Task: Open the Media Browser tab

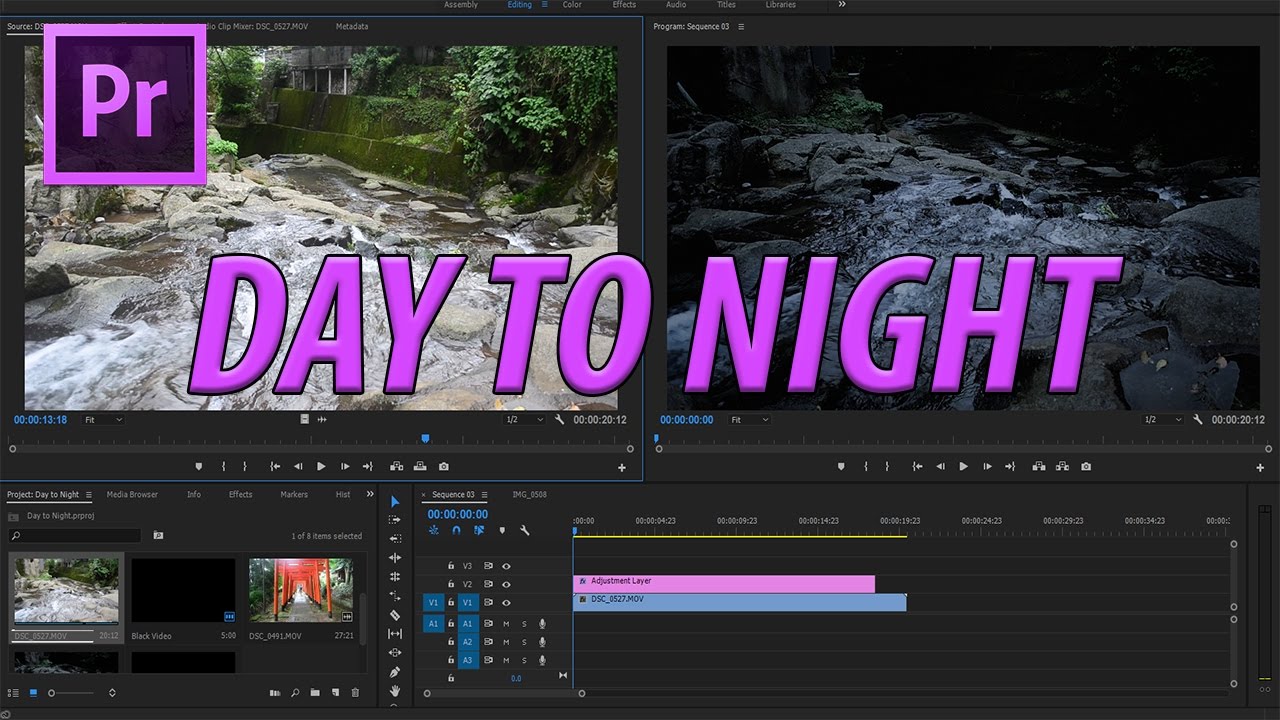Action: (x=131, y=493)
